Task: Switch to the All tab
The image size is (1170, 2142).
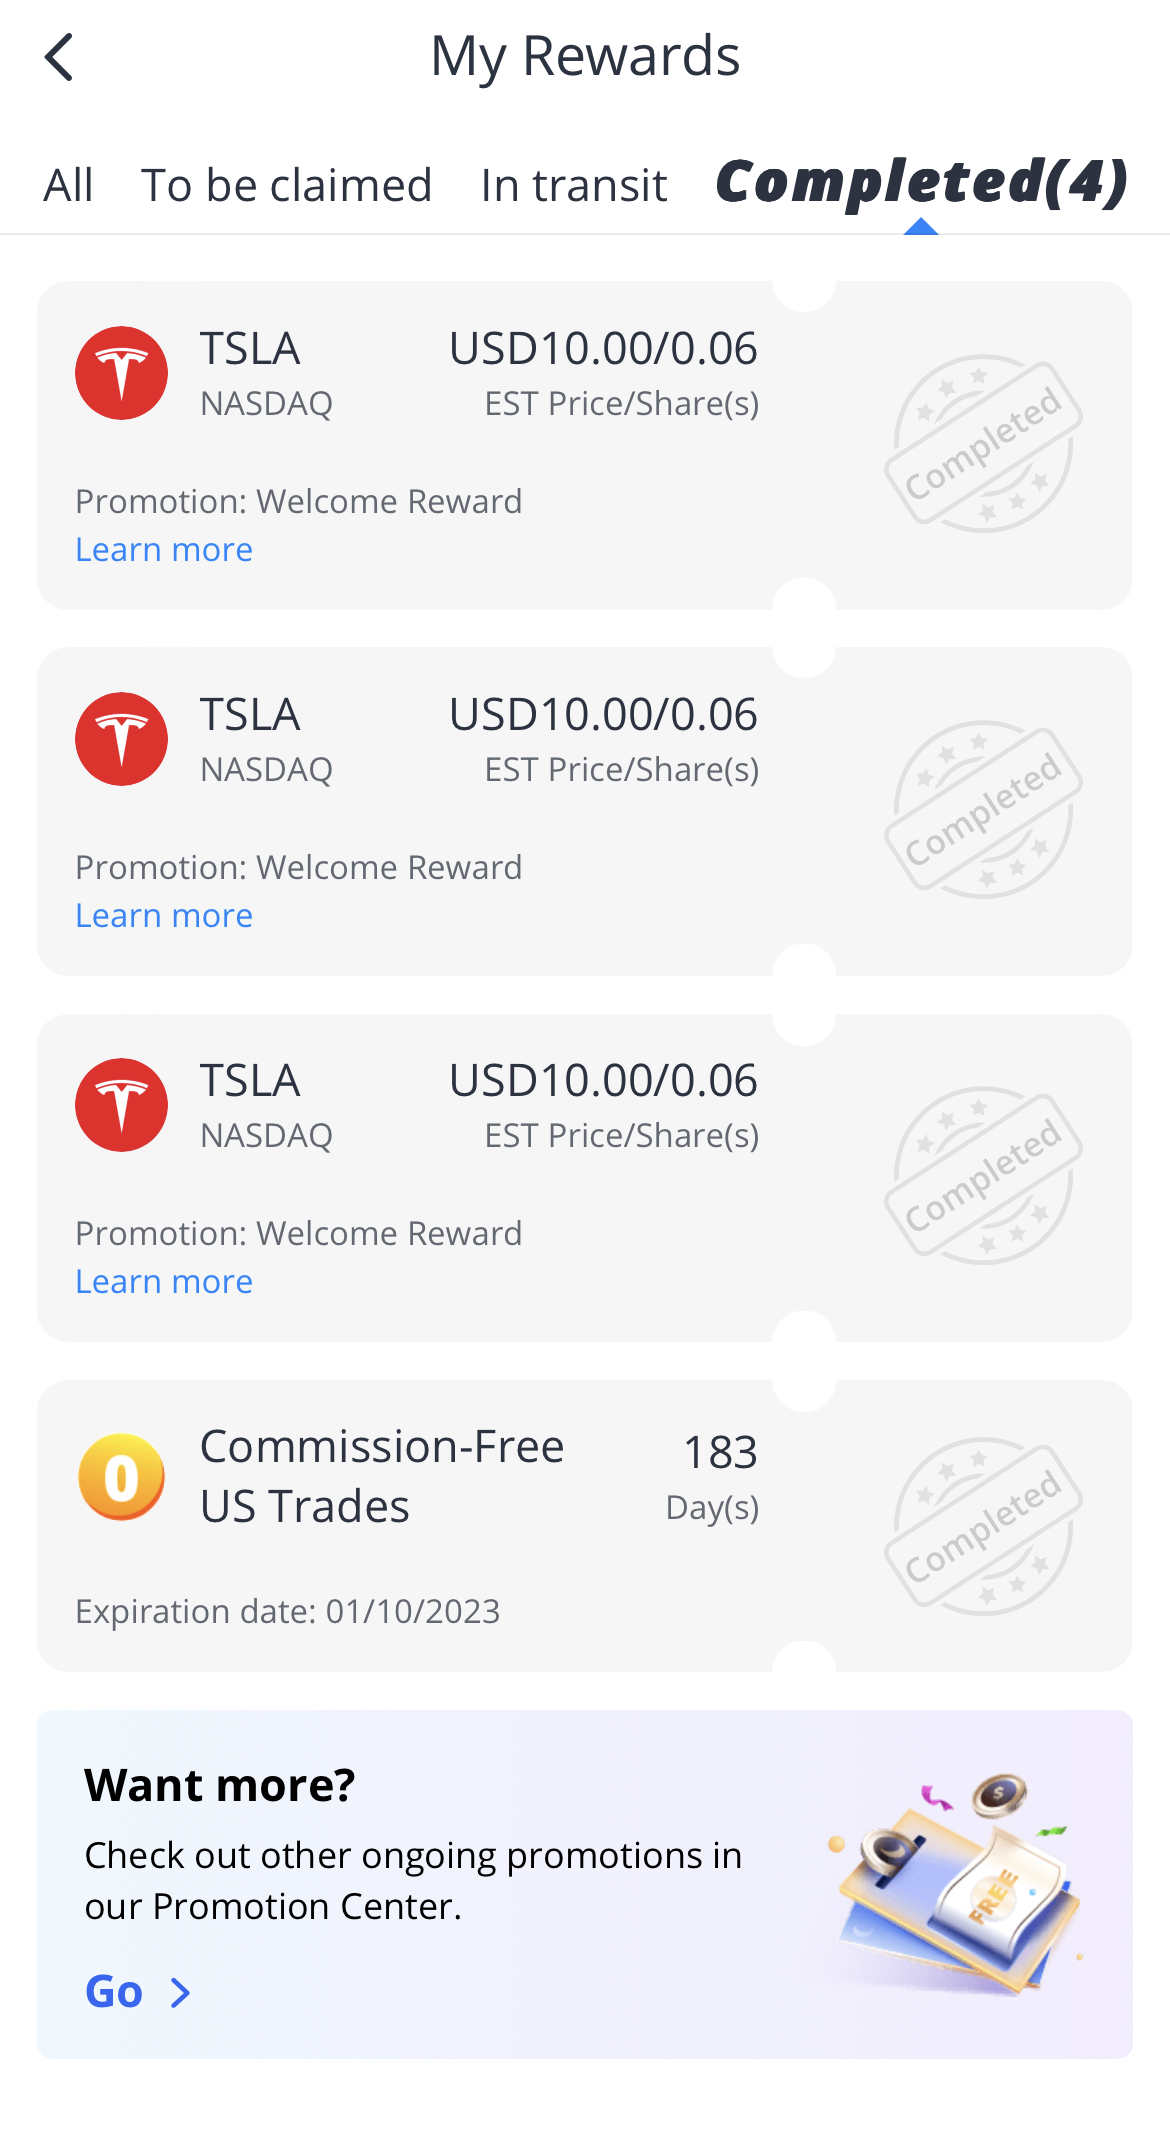Action: click(68, 186)
